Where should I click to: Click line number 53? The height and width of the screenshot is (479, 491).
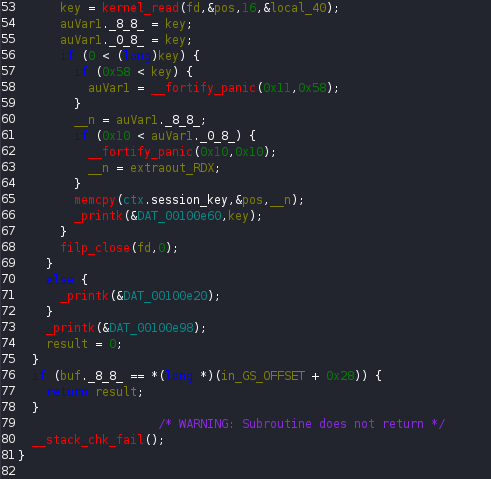tap(8, 7)
